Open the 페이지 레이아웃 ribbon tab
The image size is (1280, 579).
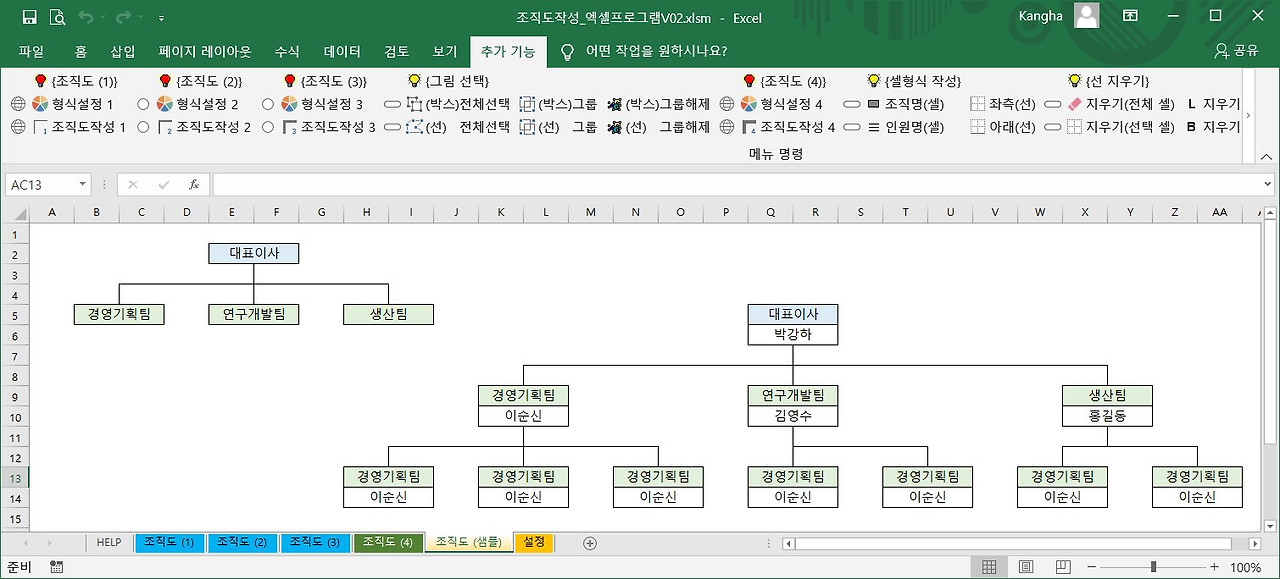pyautogui.click(x=205, y=51)
